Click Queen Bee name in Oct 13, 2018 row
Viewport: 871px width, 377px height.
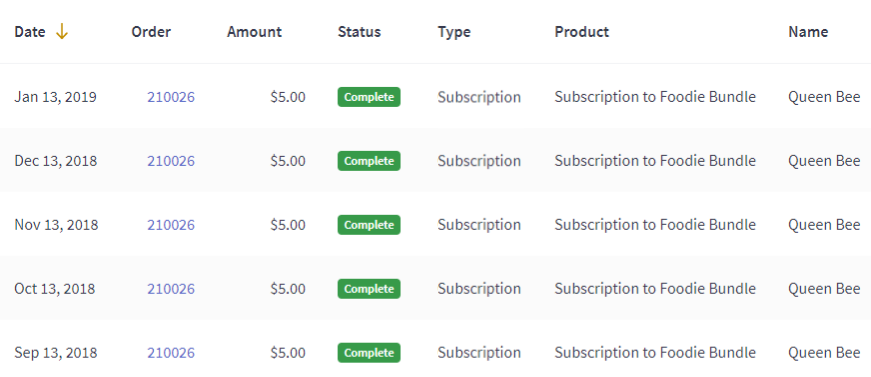824,289
